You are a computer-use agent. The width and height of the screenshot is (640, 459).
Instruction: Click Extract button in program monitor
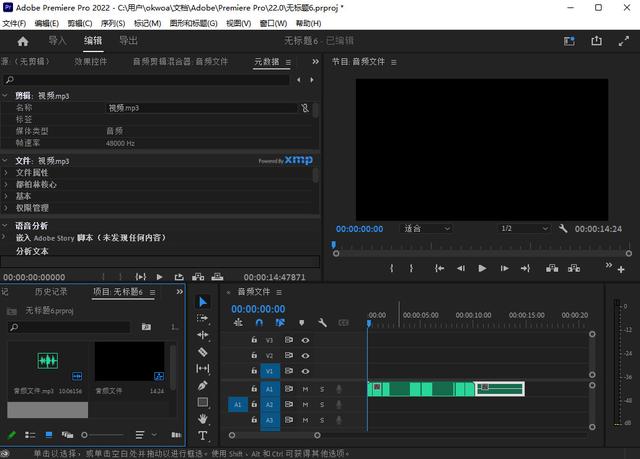click(x=574, y=268)
